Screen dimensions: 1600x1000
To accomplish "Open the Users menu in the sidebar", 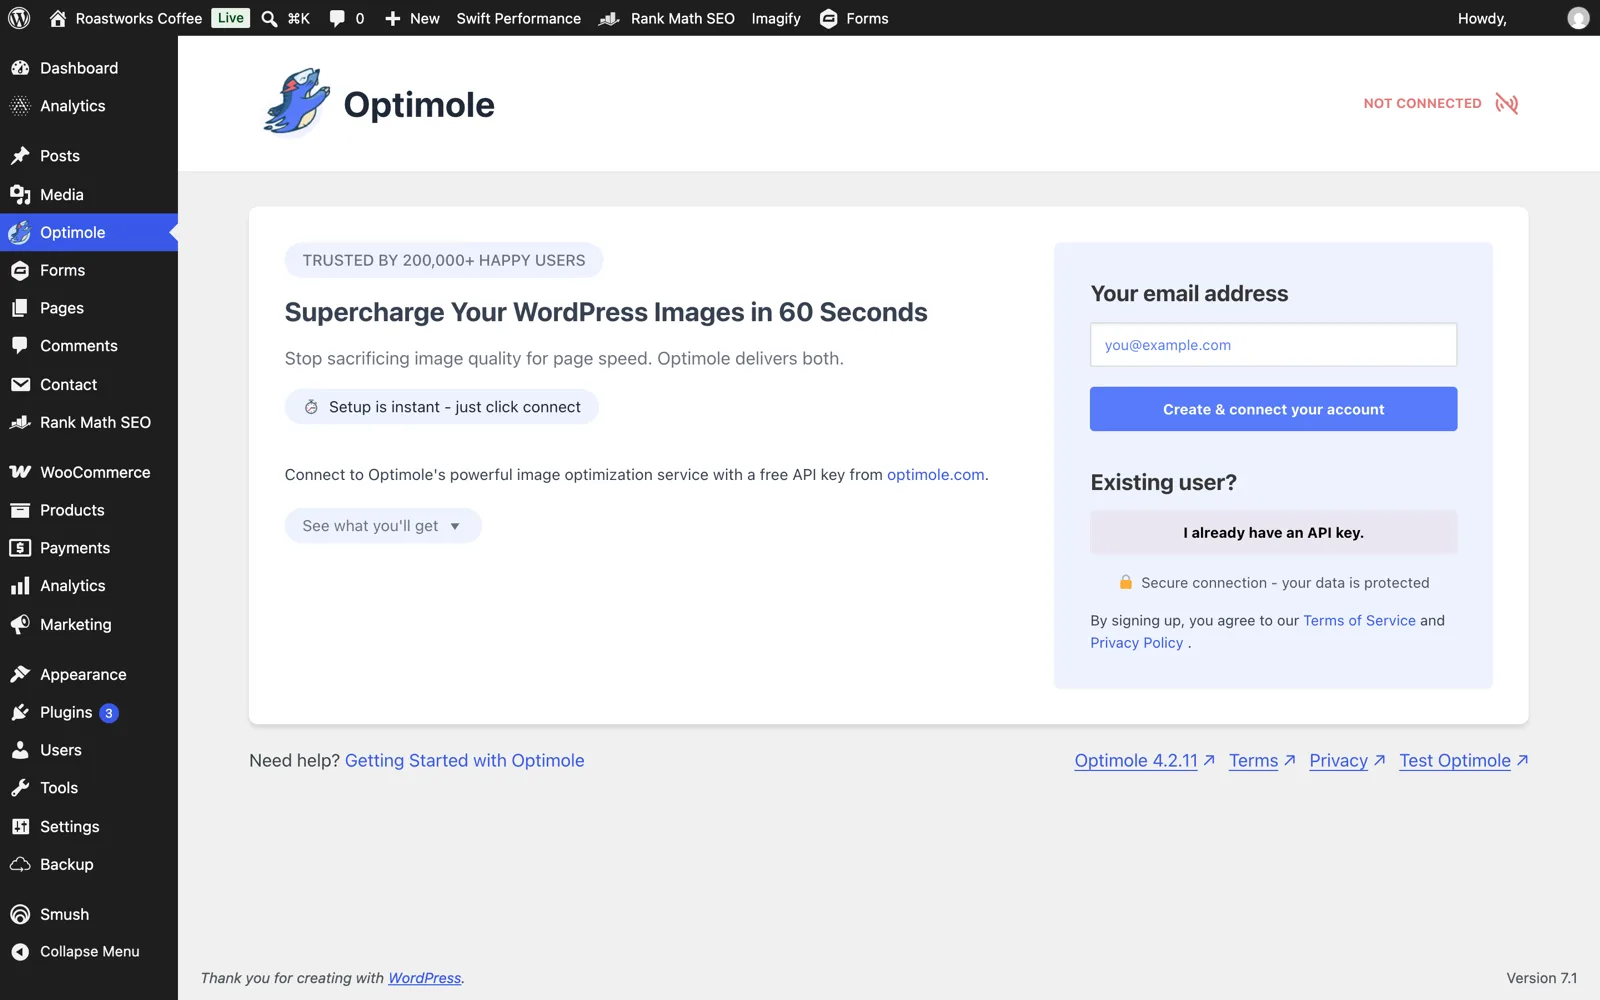I will pos(89,750).
